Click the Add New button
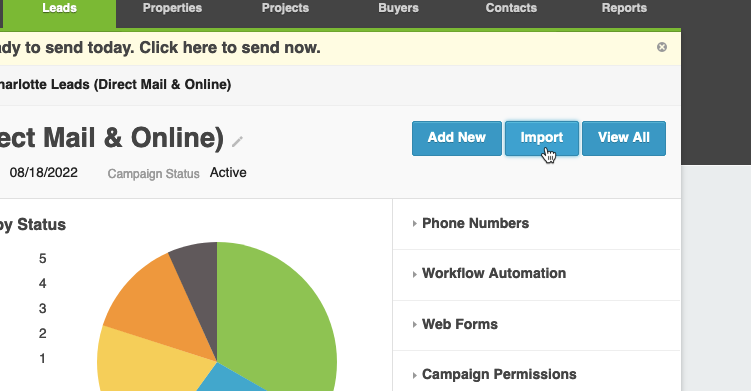The image size is (751, 391). coord(457,138)
